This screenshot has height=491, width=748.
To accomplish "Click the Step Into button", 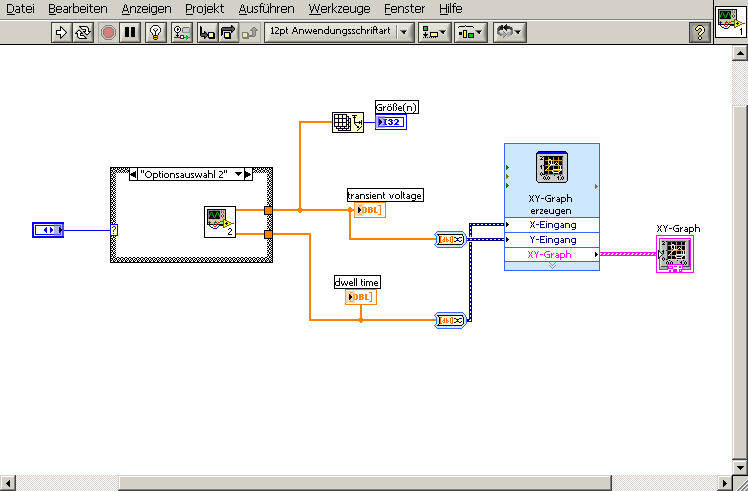I will click(208, 32).
